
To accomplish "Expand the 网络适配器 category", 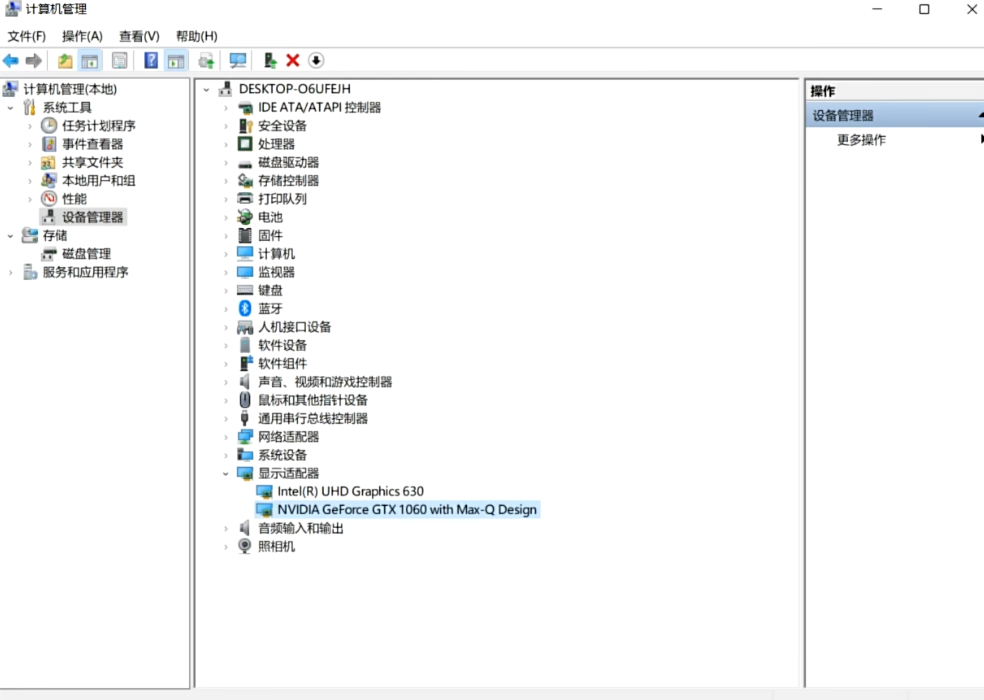I will [x=227, y=437].
